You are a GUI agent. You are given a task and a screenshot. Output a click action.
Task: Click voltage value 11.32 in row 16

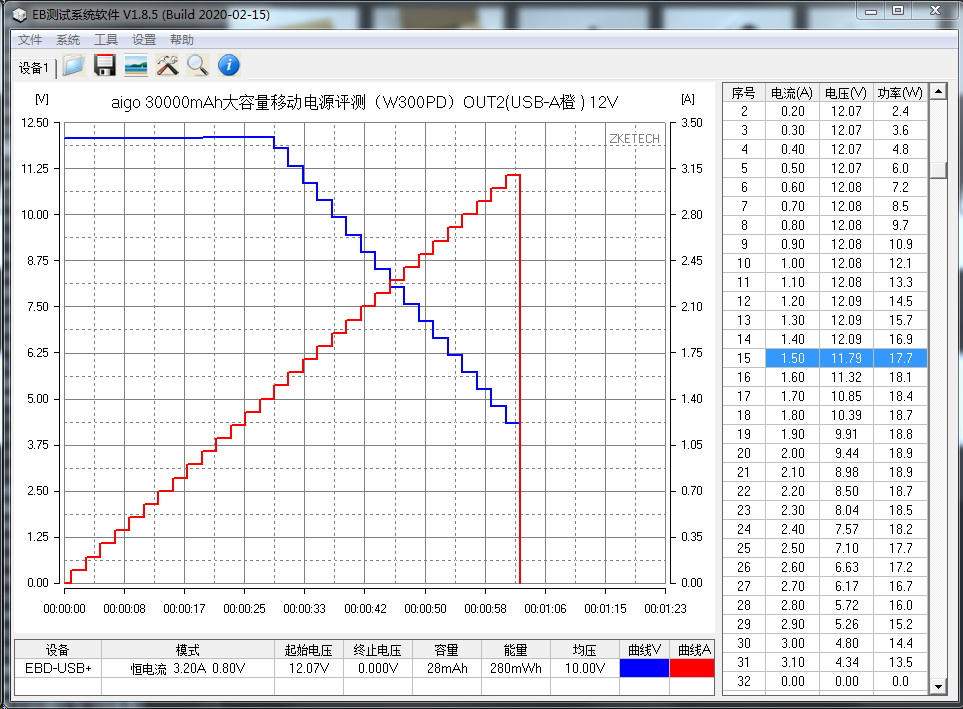pyautogui.click(x=846, y=377)
